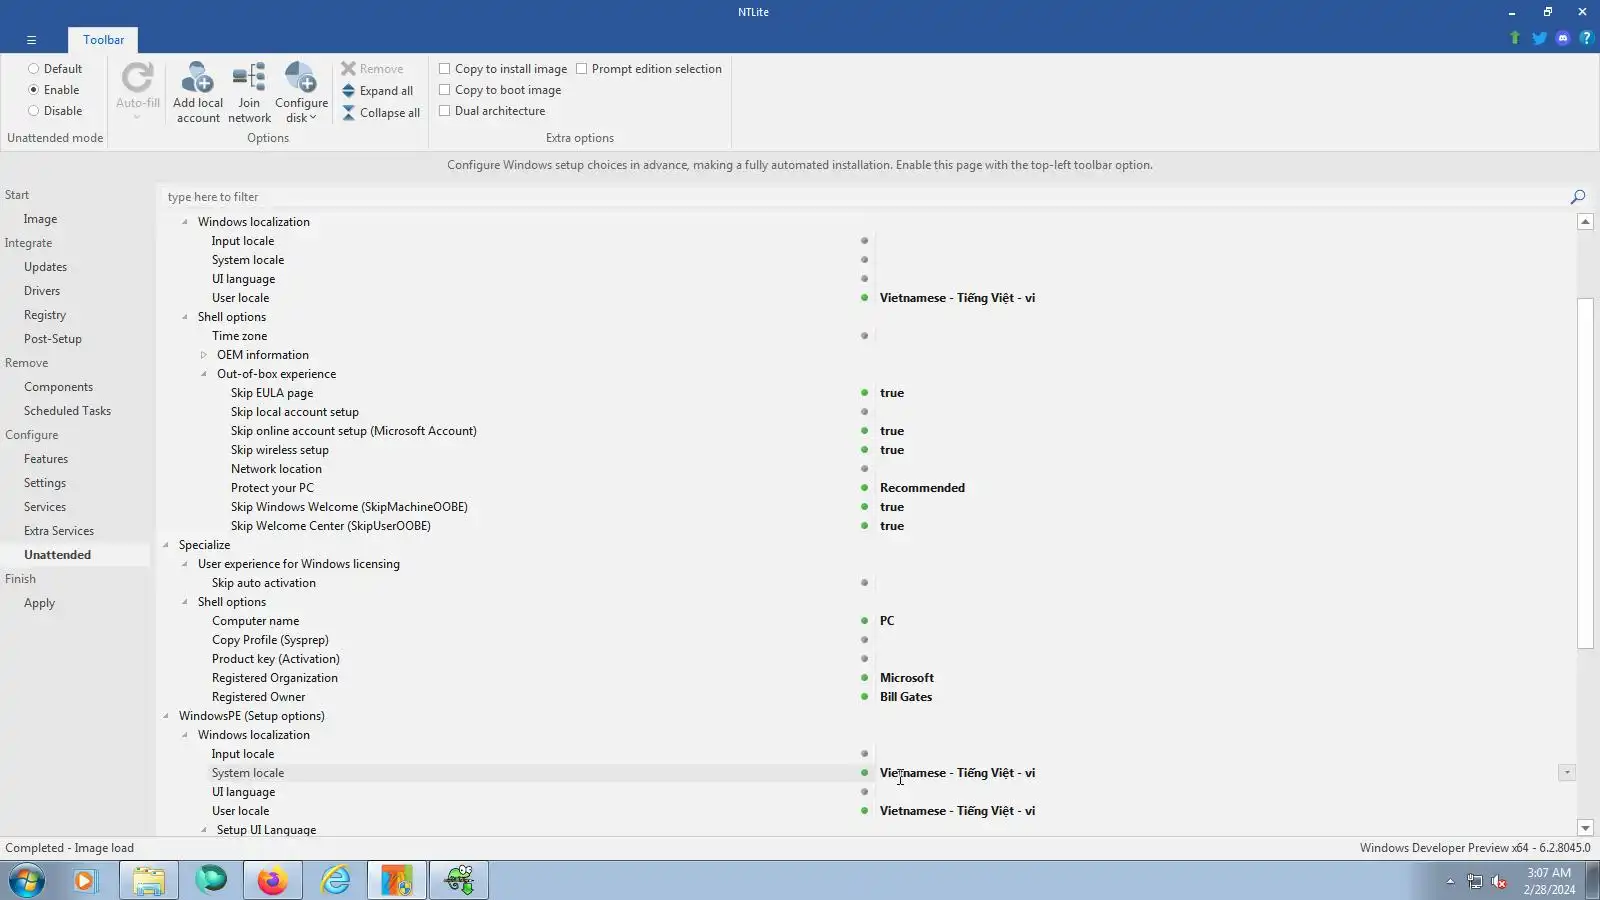Check Copy to install image
This screenshot has width=1600, height=900.
click(445, 69)
